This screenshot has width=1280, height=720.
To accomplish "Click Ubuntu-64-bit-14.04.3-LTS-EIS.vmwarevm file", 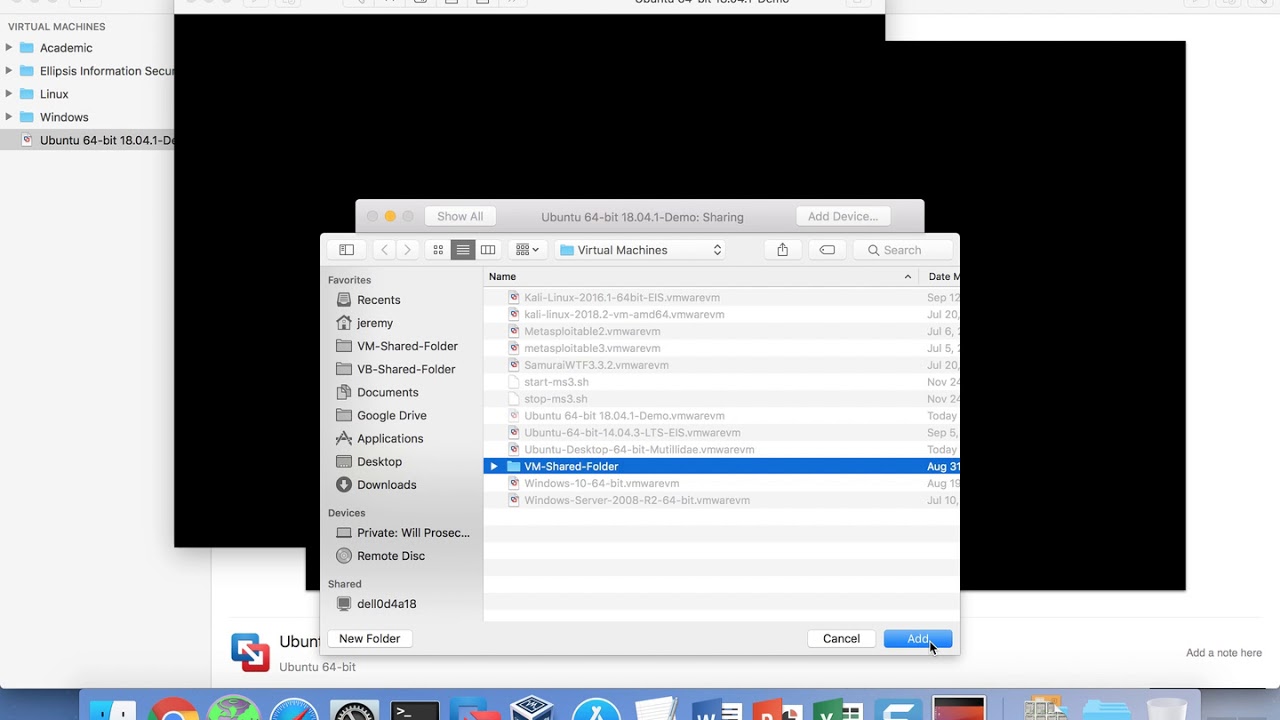I will pos(632,433).
